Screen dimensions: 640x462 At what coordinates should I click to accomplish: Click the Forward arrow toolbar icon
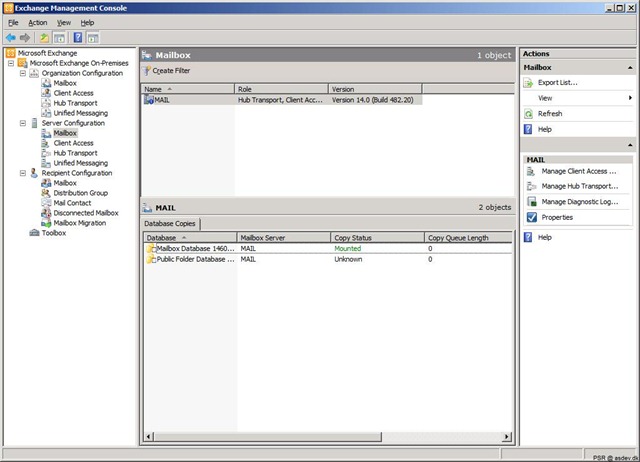click(x=25, y=38)
